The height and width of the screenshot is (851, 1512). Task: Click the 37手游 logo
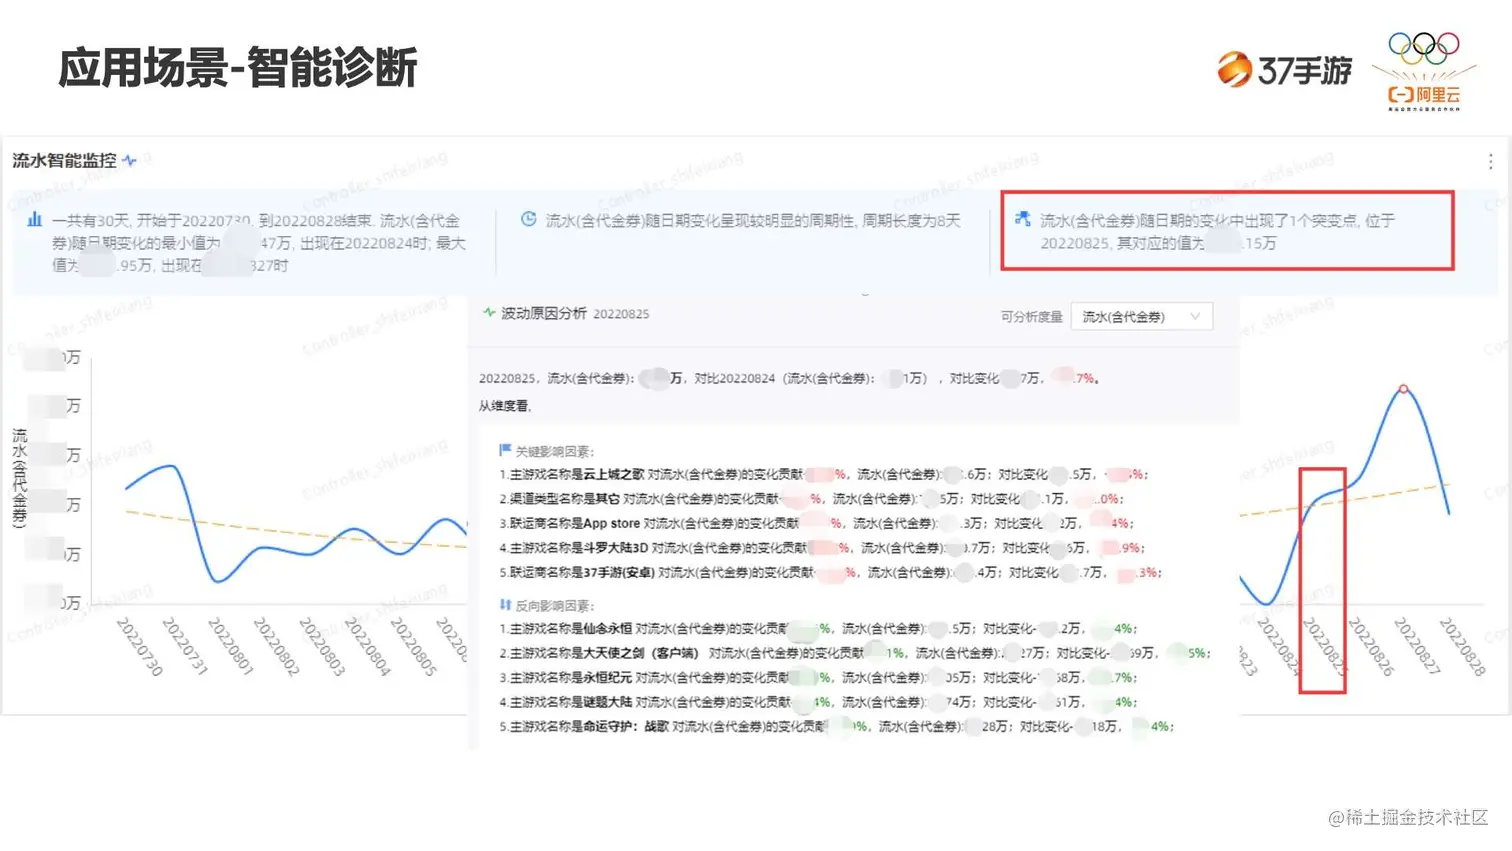[1284, 69]
